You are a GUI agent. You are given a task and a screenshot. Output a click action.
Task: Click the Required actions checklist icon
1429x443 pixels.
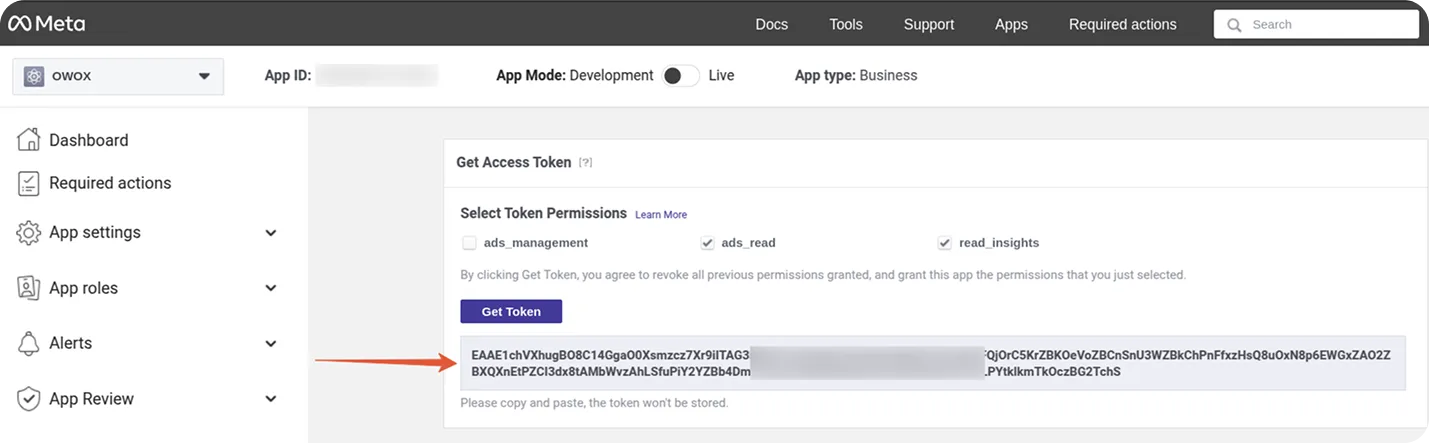pos(29,183)
